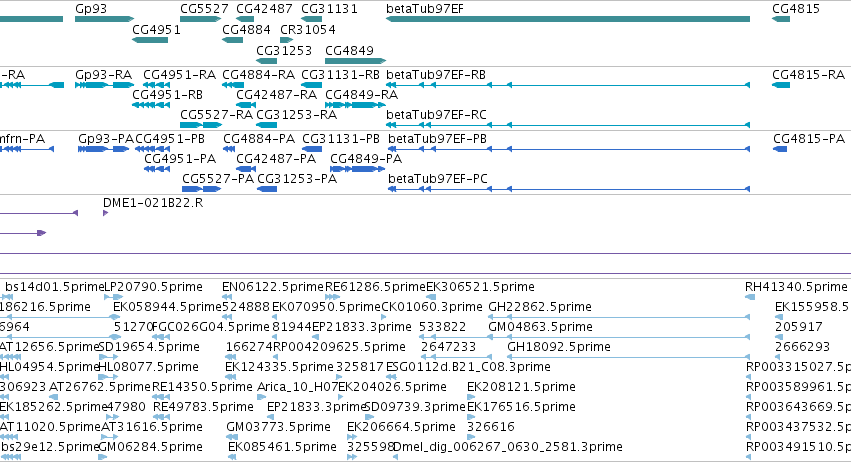Open transcript CG4884-RA
The image size is (851, 462).
233,85
